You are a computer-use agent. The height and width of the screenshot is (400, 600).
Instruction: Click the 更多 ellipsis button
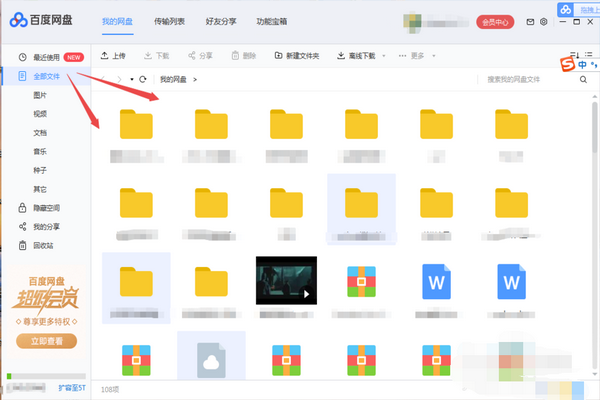411,56
